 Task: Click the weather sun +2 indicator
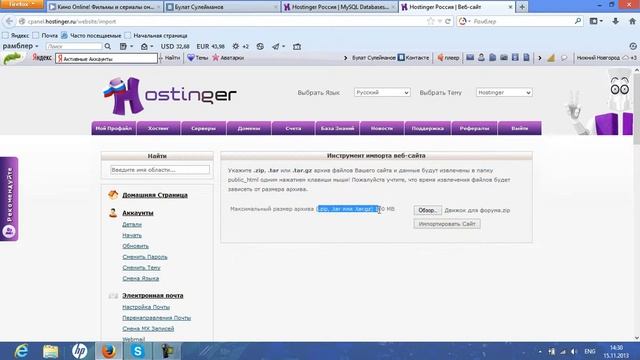pyautogui.click(x=240, y=47)
